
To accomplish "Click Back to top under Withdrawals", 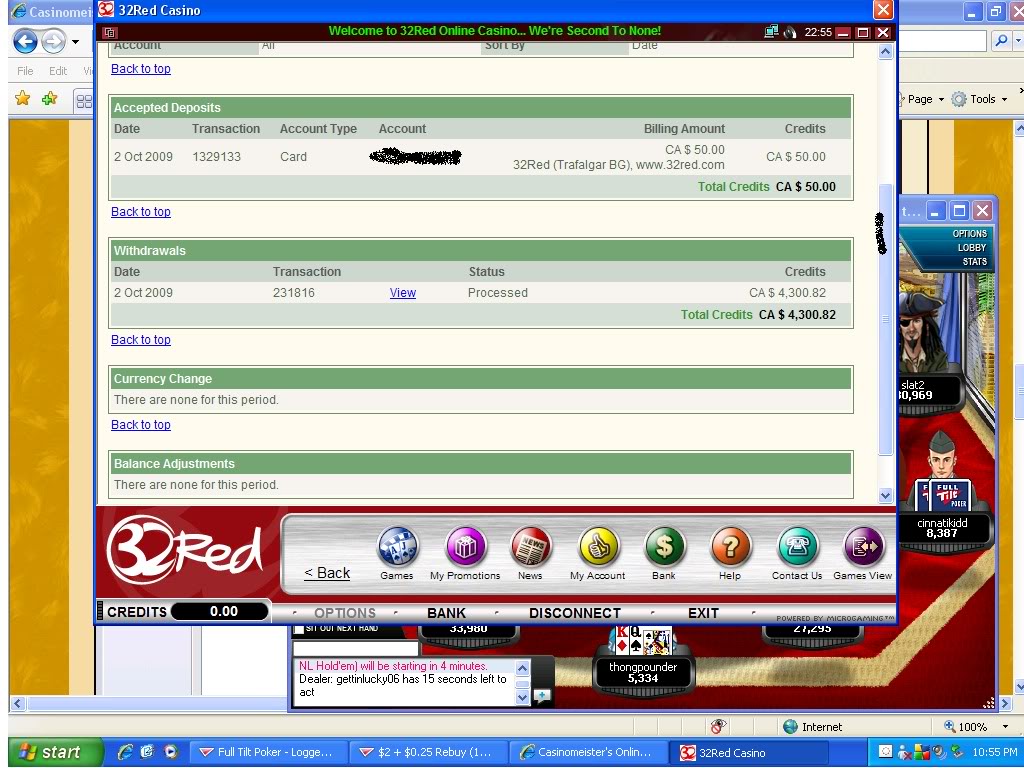I will coord(141,340).
